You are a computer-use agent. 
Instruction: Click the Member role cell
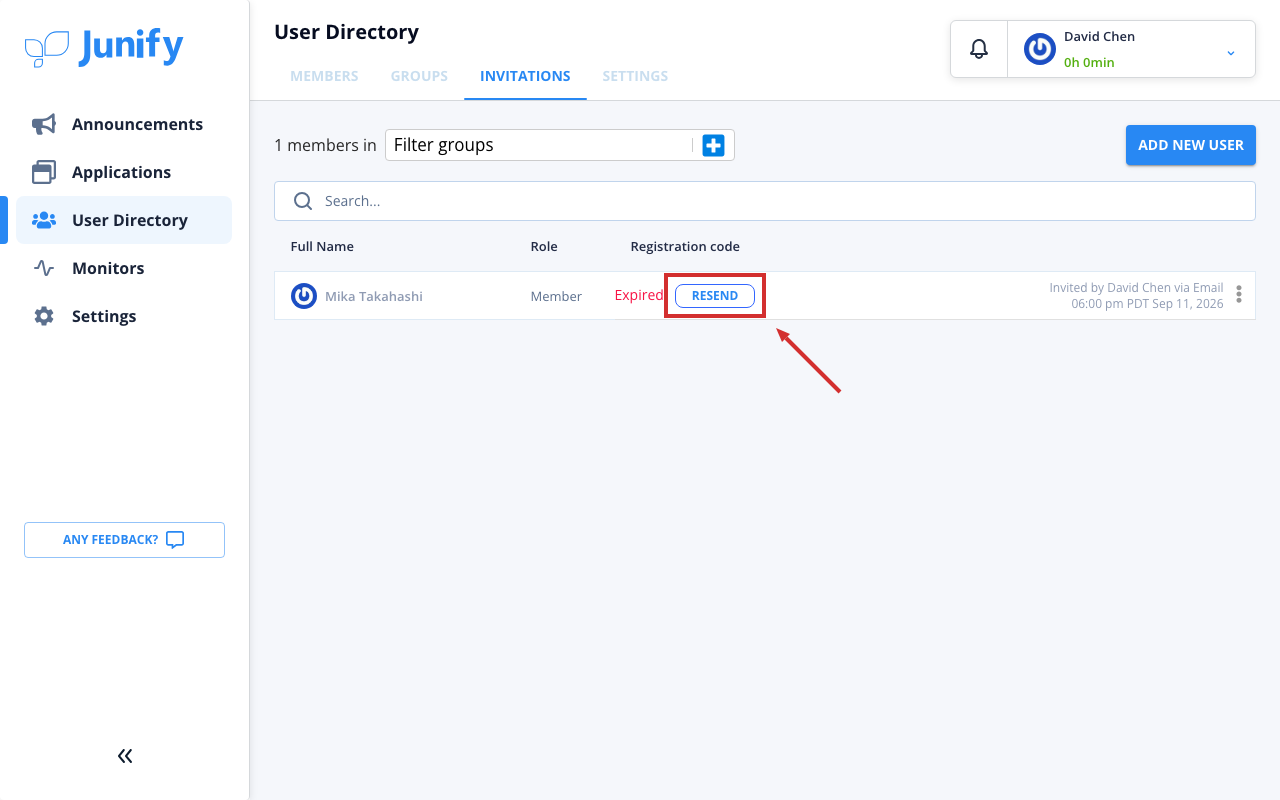coord(556,296)
